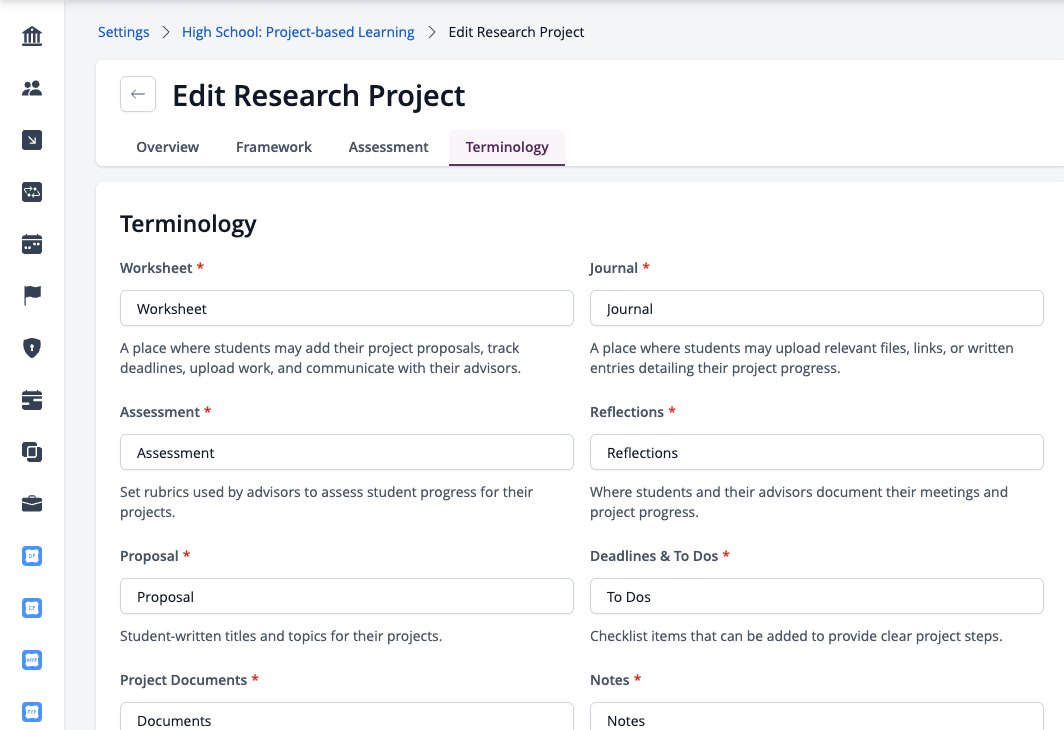The height and width of the screenshot is (730, 1064).
Task: Open the calendar icon in sidebar
Action: coord(32,244)
